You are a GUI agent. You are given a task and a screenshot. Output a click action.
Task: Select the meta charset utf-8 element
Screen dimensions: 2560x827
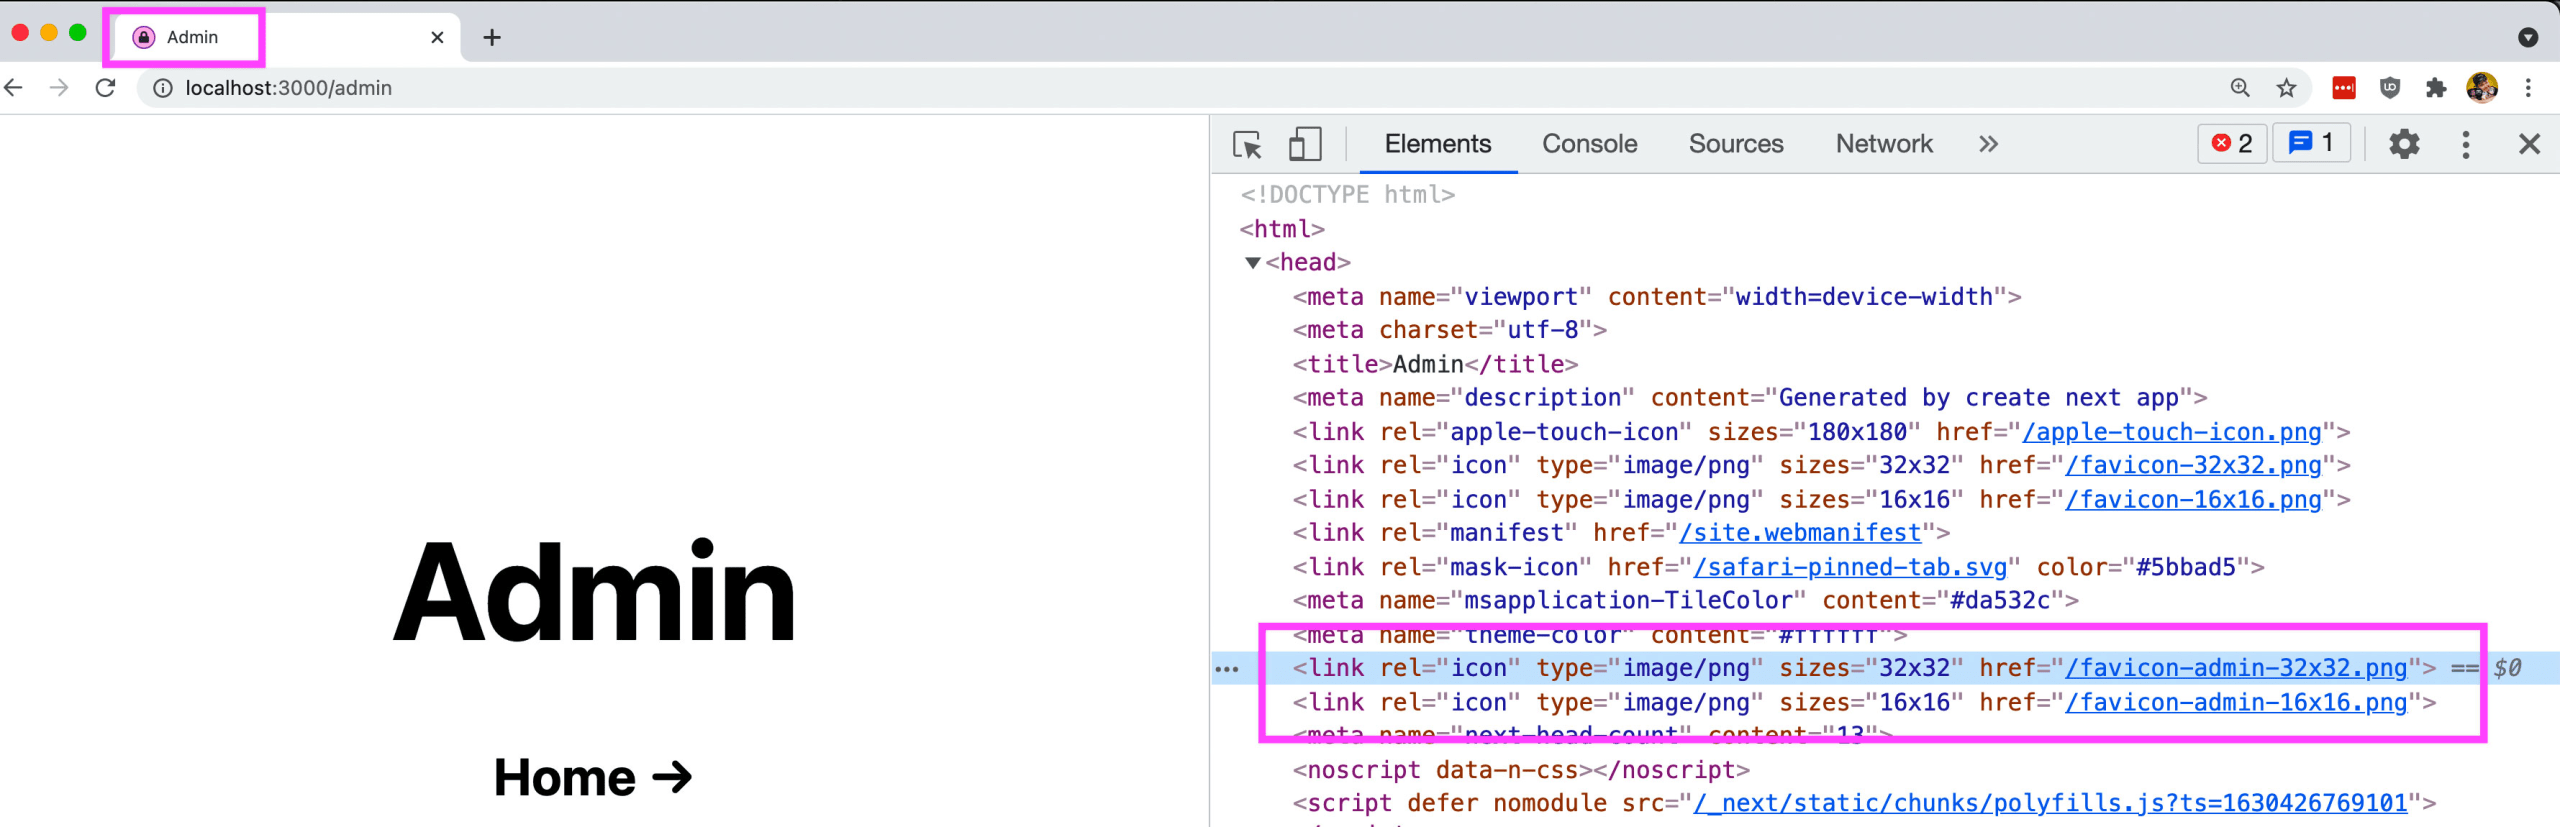[x=1450, y=330]
